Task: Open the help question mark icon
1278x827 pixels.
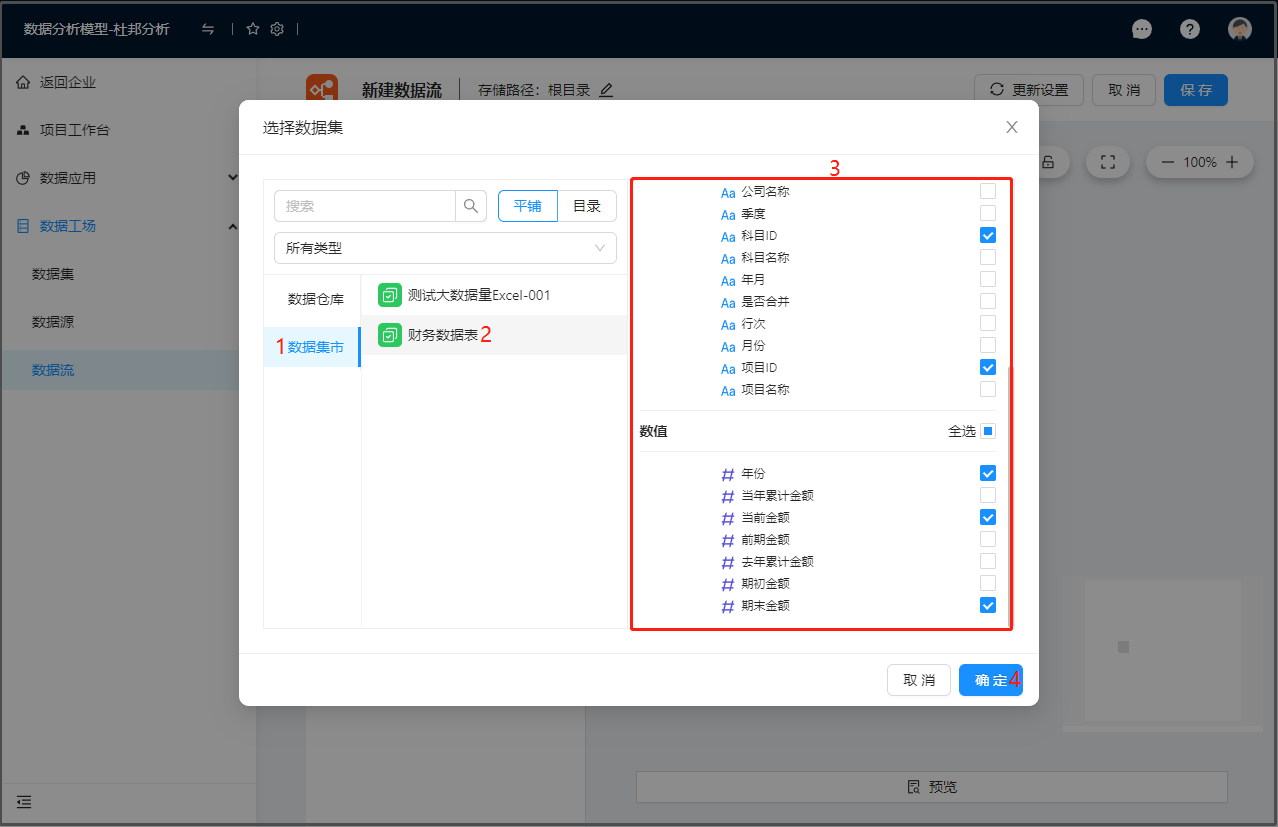Action: [x=1189, y=29]
